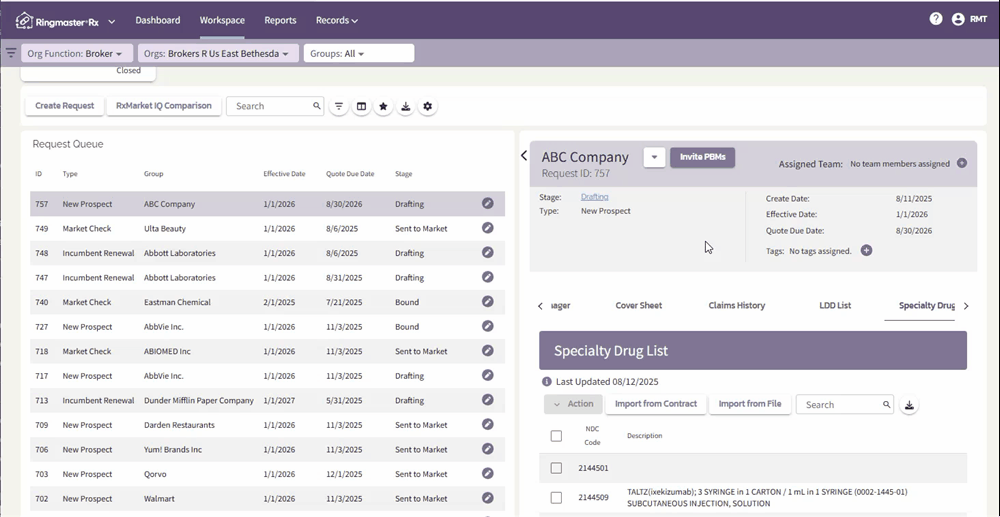Check the box for NDC 2144501

coord(556,468)
